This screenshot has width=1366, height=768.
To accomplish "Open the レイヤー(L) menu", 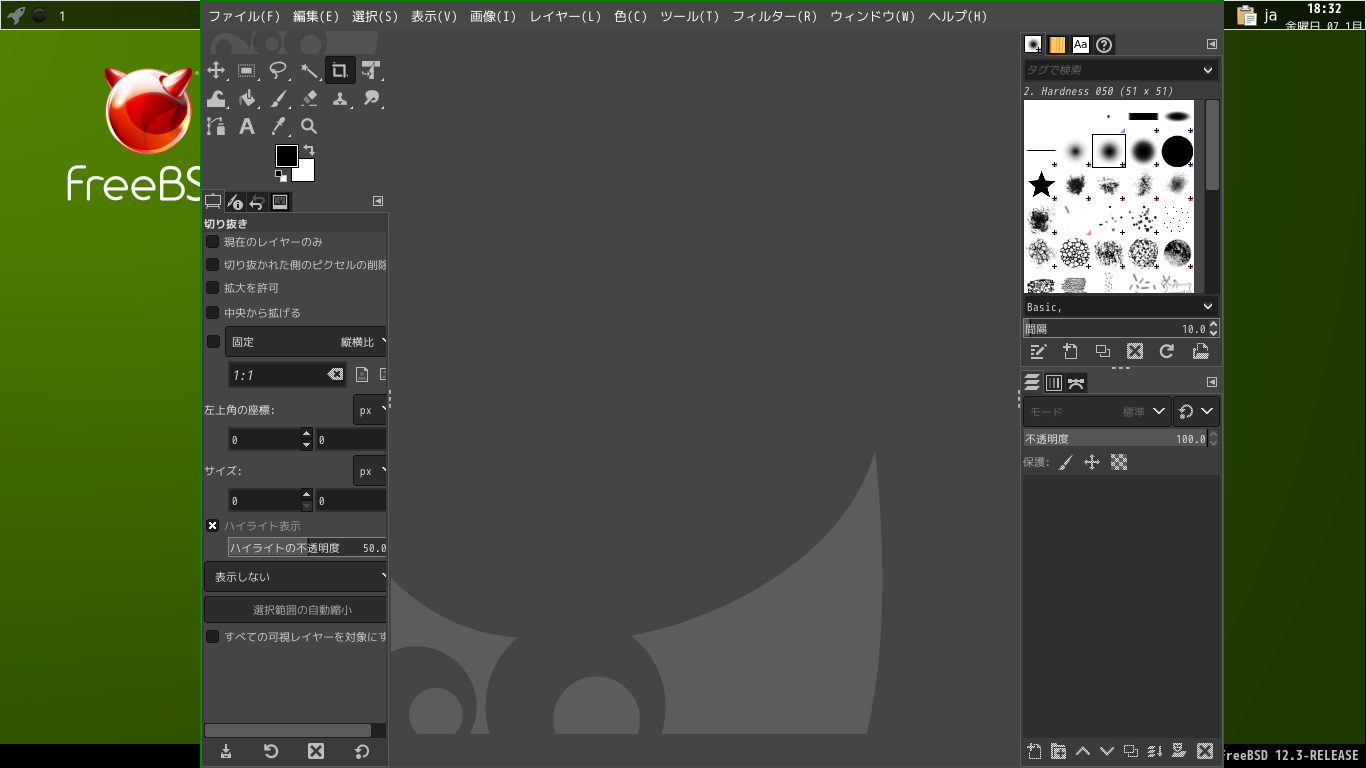I will (565, 16).
